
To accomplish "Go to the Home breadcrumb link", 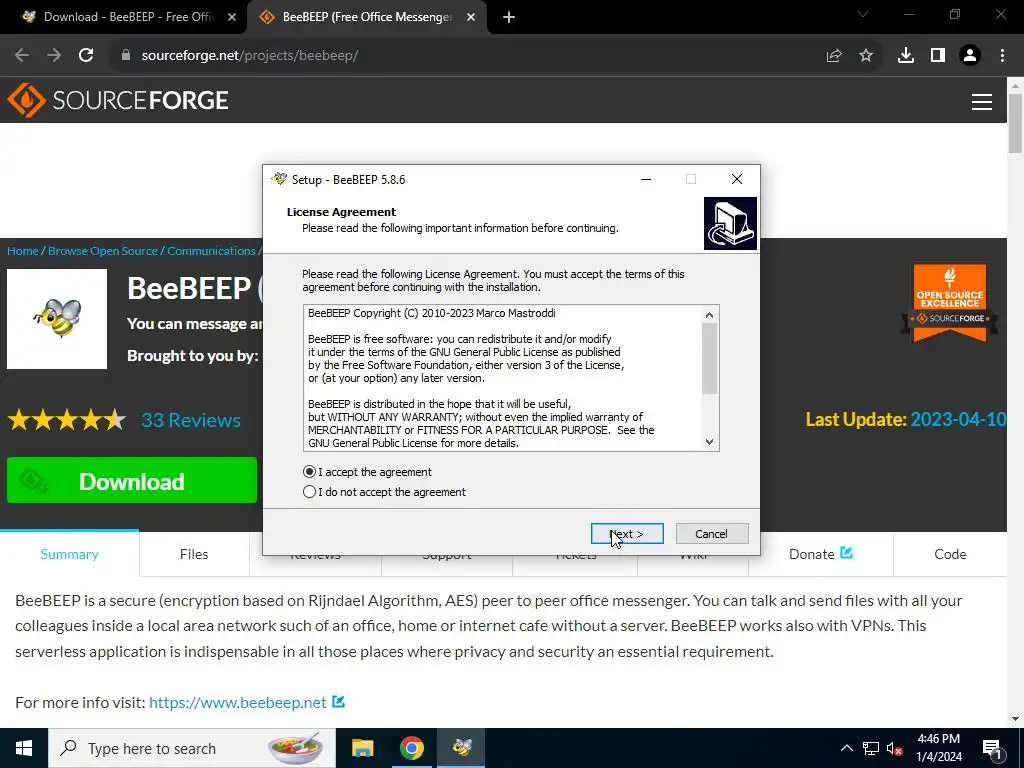I will coord(23,251).
